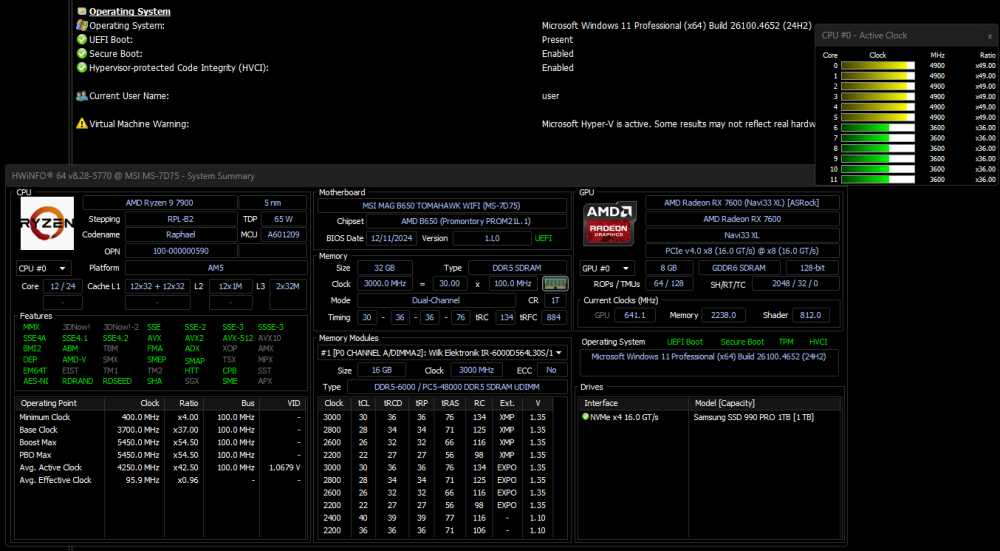Image resolution: width=1000 pixels, height=551 pixels.
Task: Click the tRFC value 884
Action: pyautogui.click(x=554, y=317)
